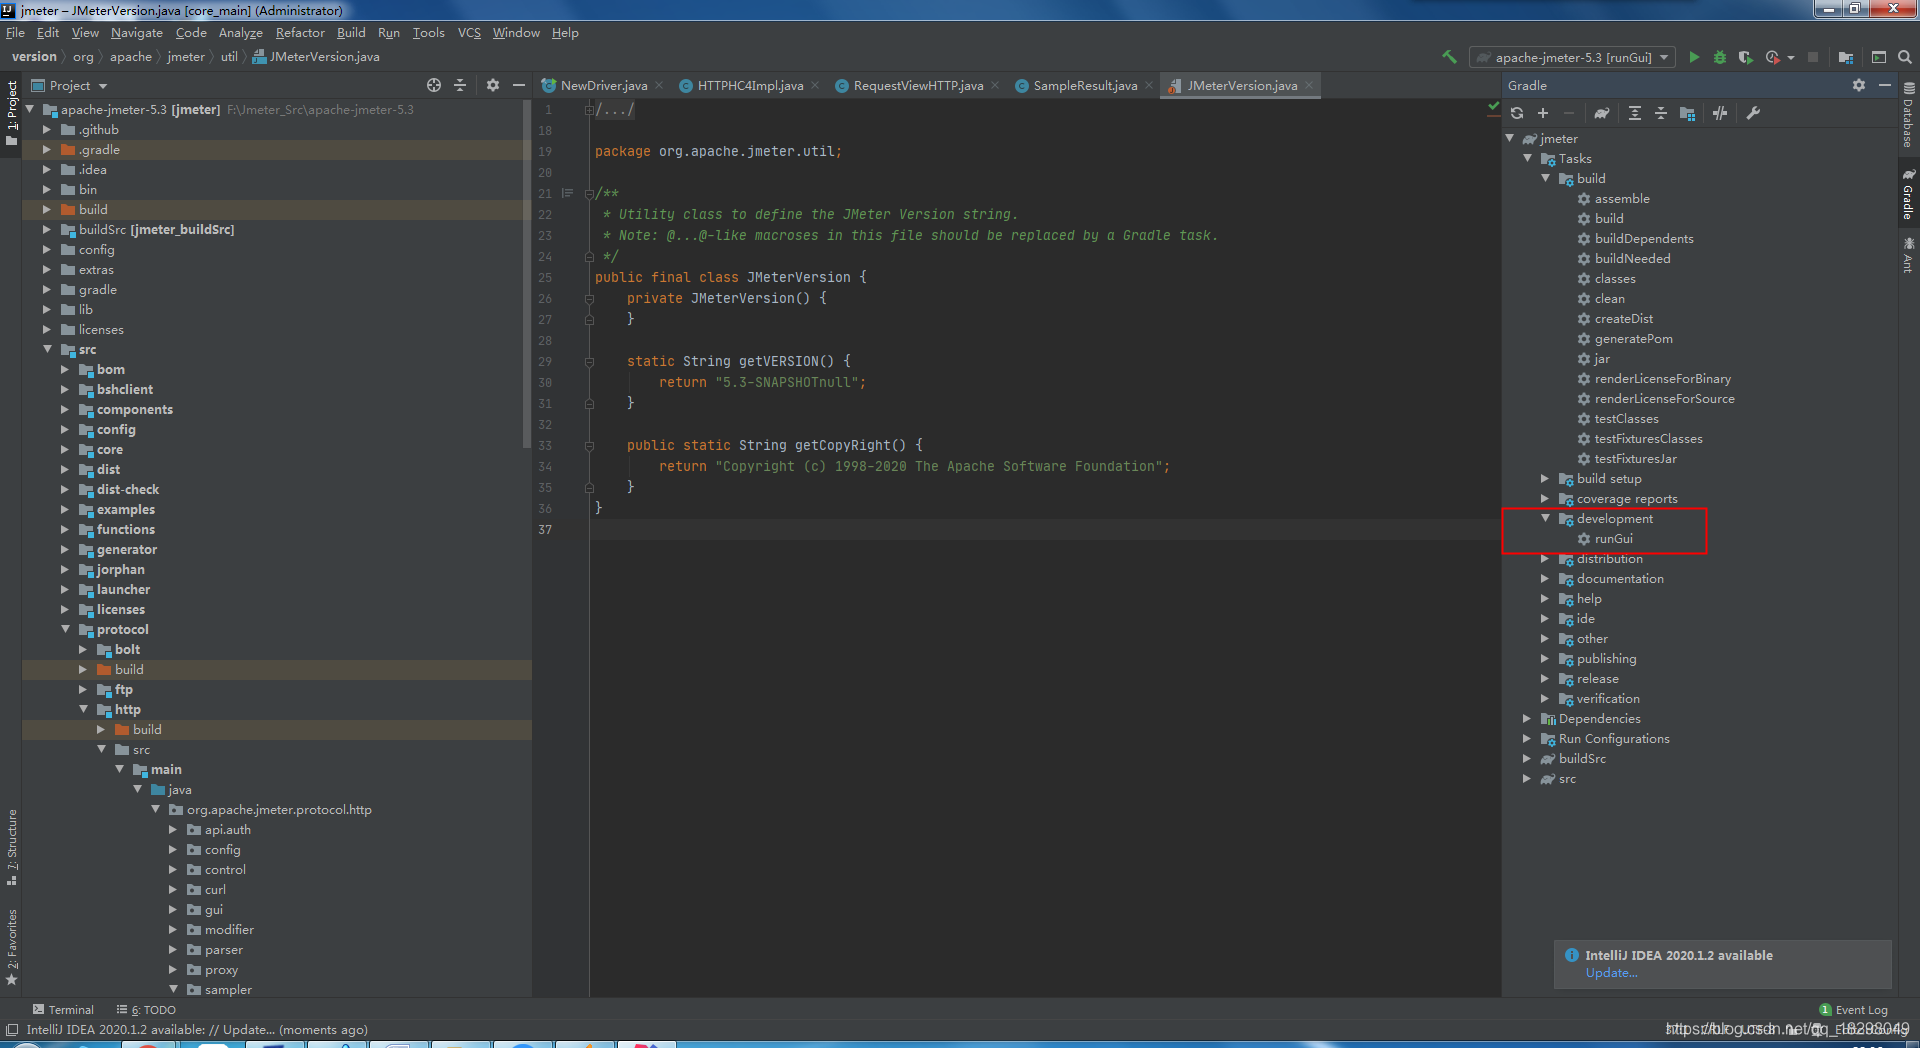Show dependencies icon in the Gradle toolbar
Screen dimensions: 1920x1048
pyautogui.click(x=1688, y=113)
